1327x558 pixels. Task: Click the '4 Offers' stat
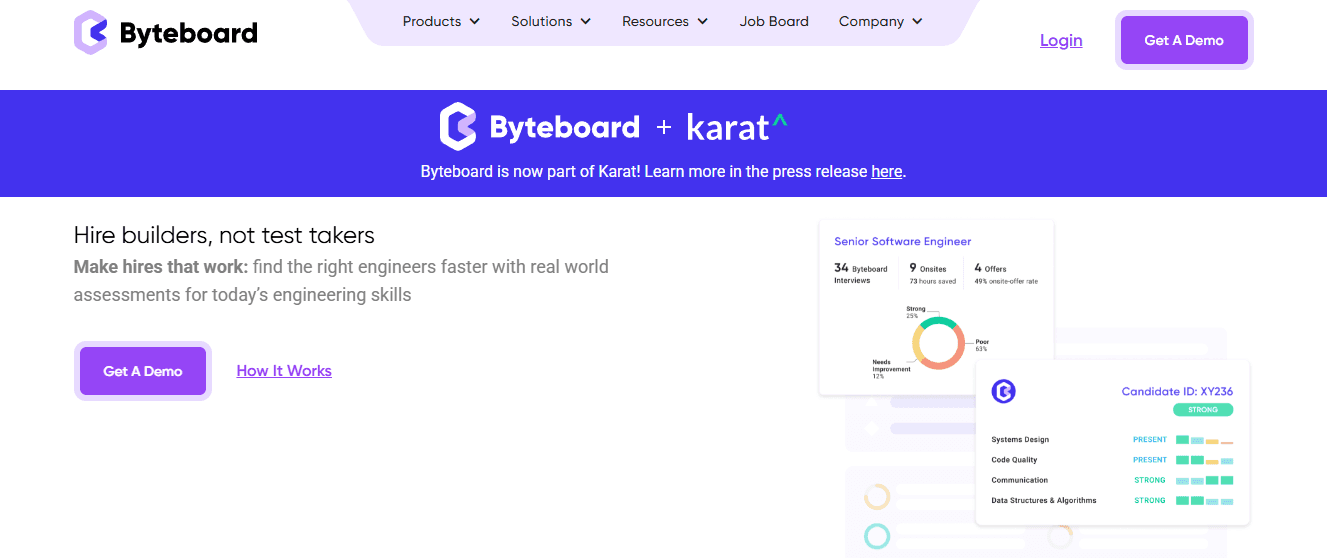1006,273
